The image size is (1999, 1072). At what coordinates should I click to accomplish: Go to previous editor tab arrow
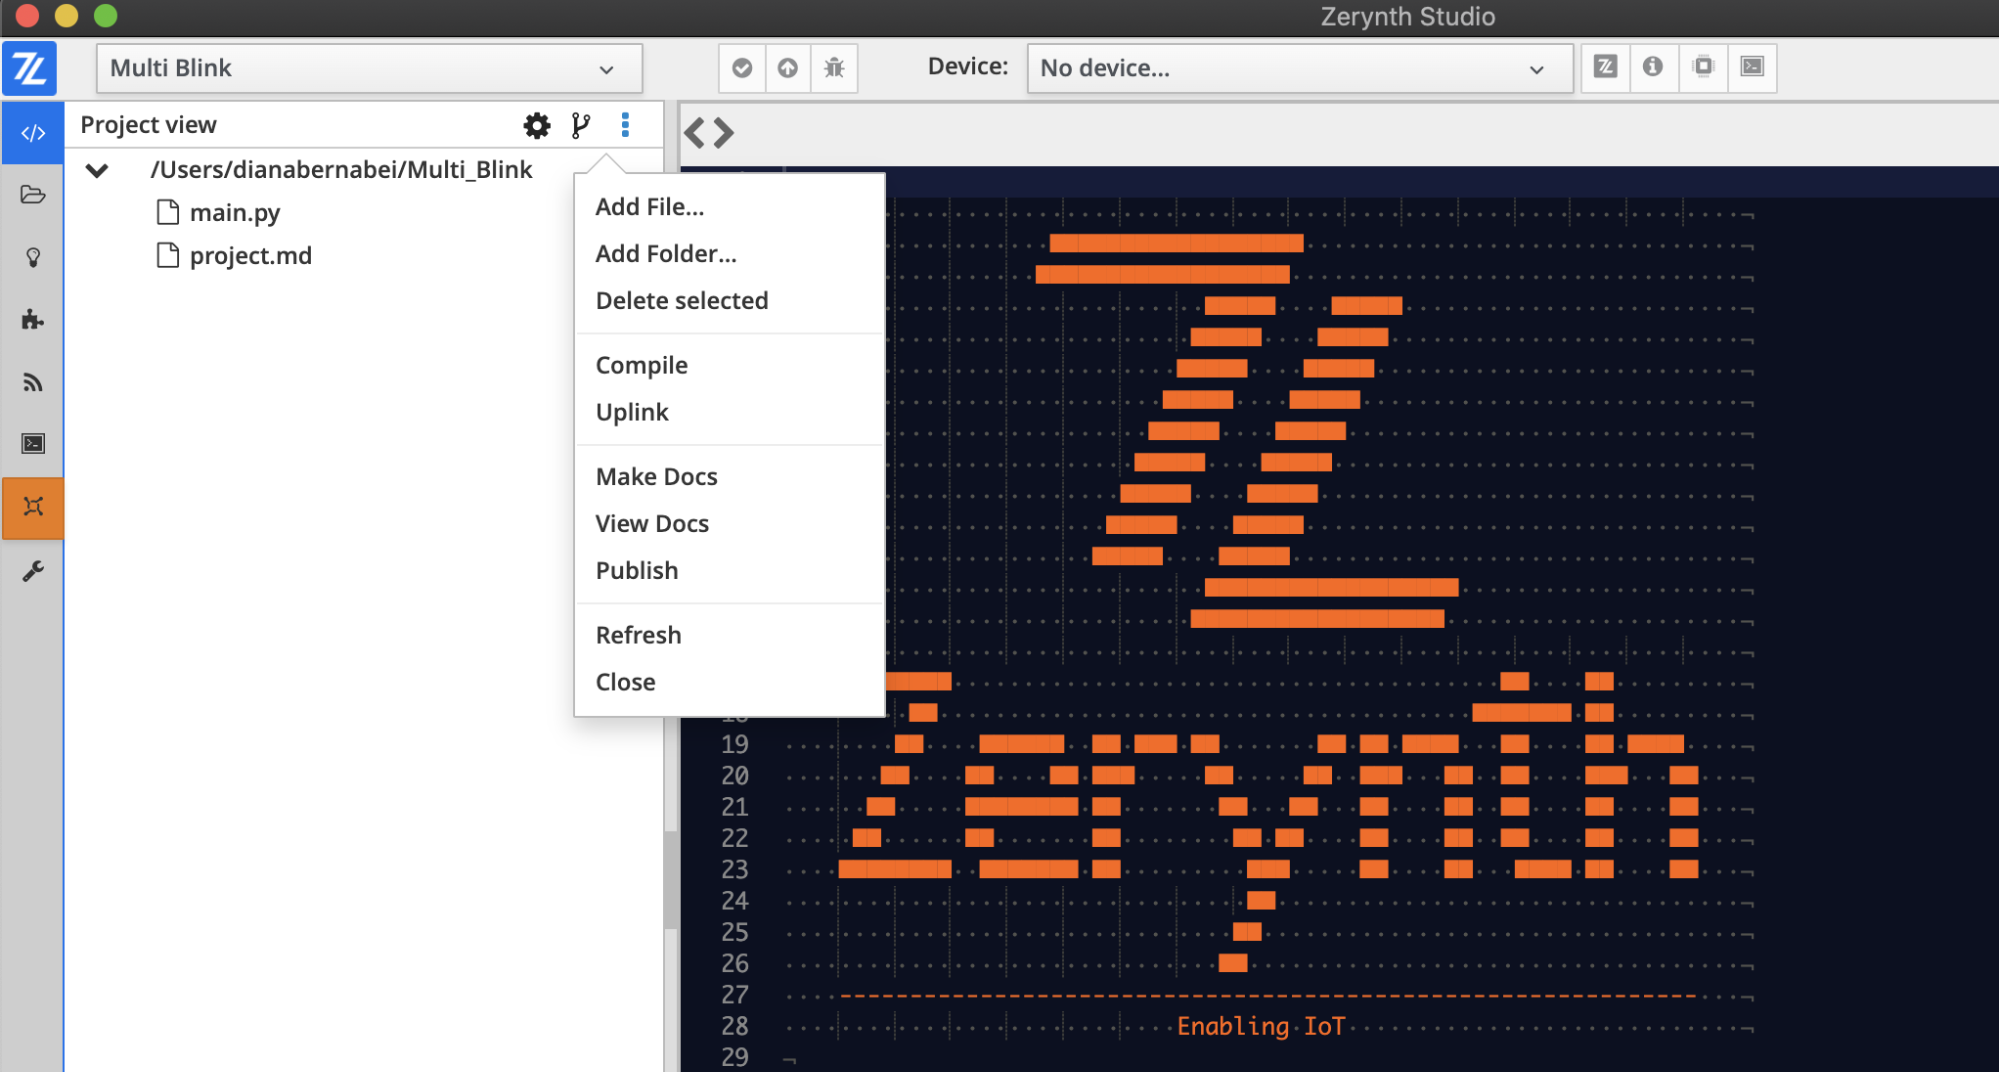pyautogui.click(x=695, y=132)
